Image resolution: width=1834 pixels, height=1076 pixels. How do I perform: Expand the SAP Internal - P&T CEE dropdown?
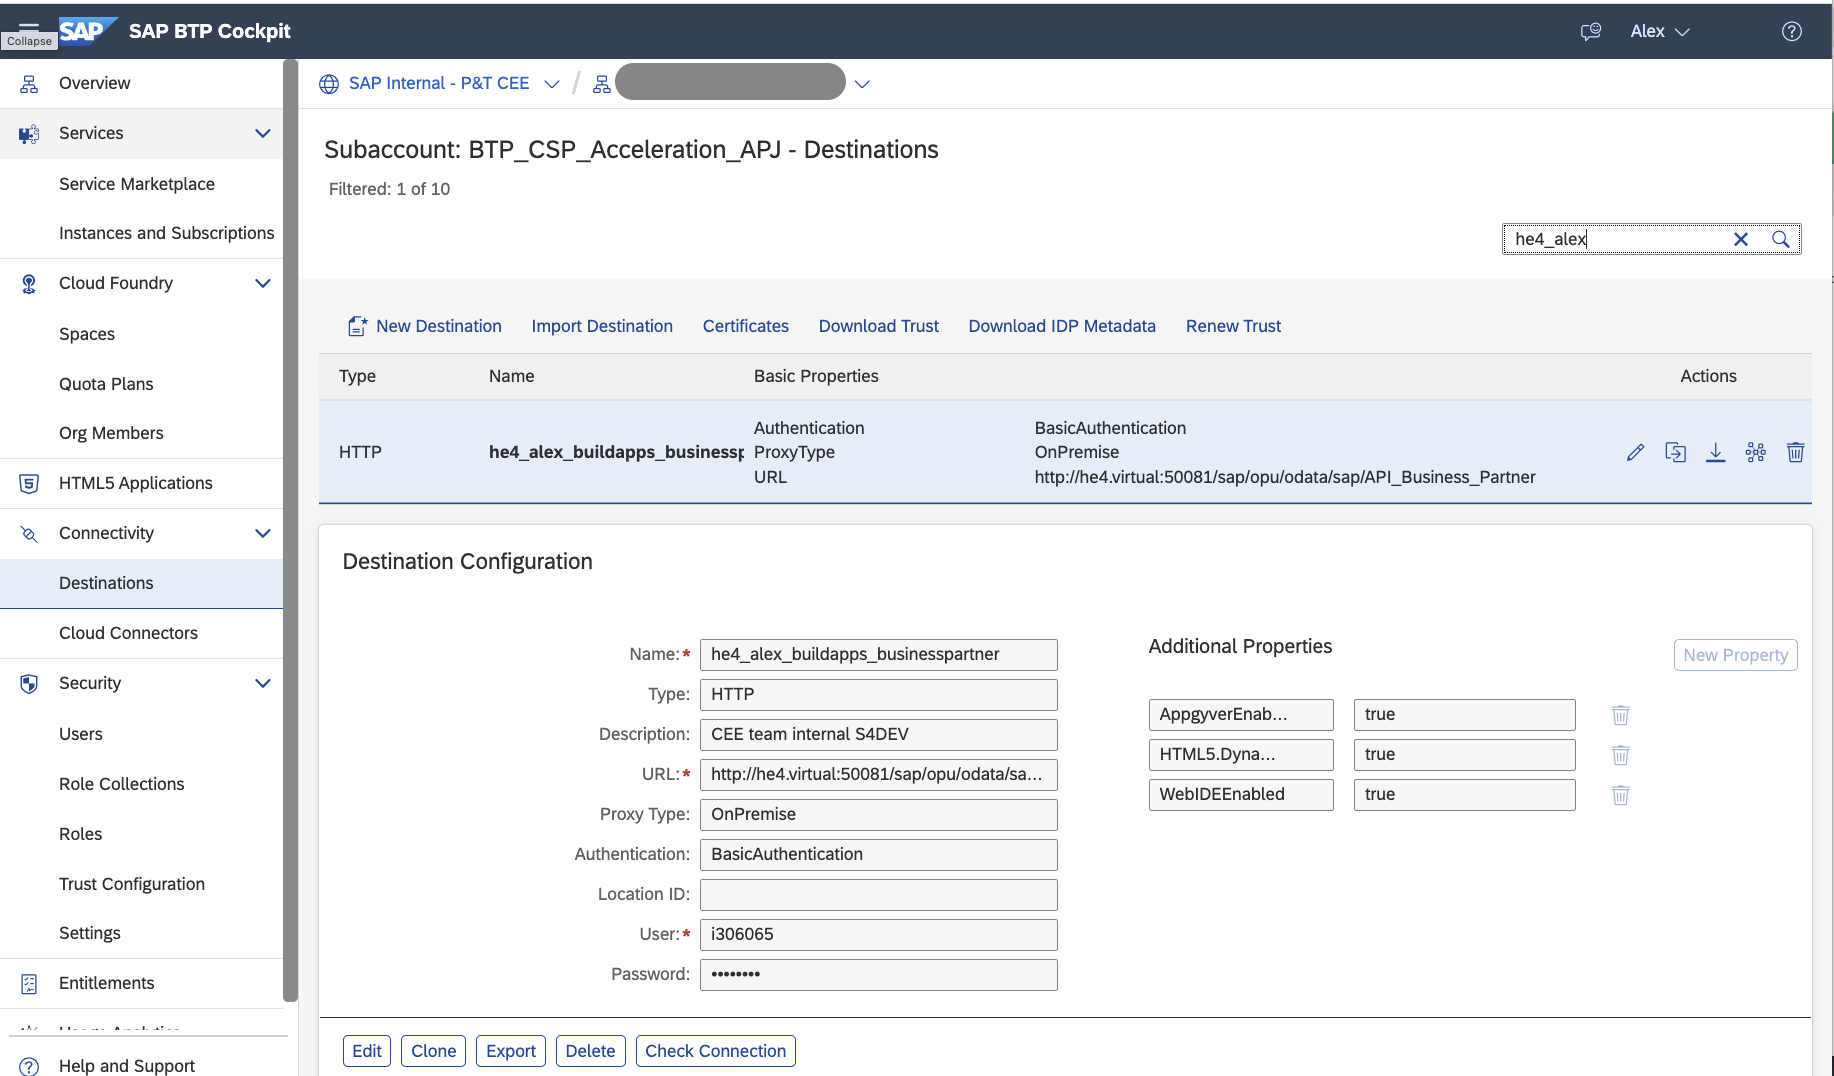pos(551,84)
